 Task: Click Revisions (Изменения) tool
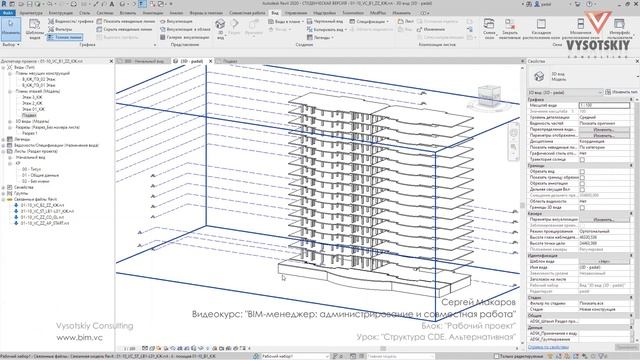click(x=431, y=29)
